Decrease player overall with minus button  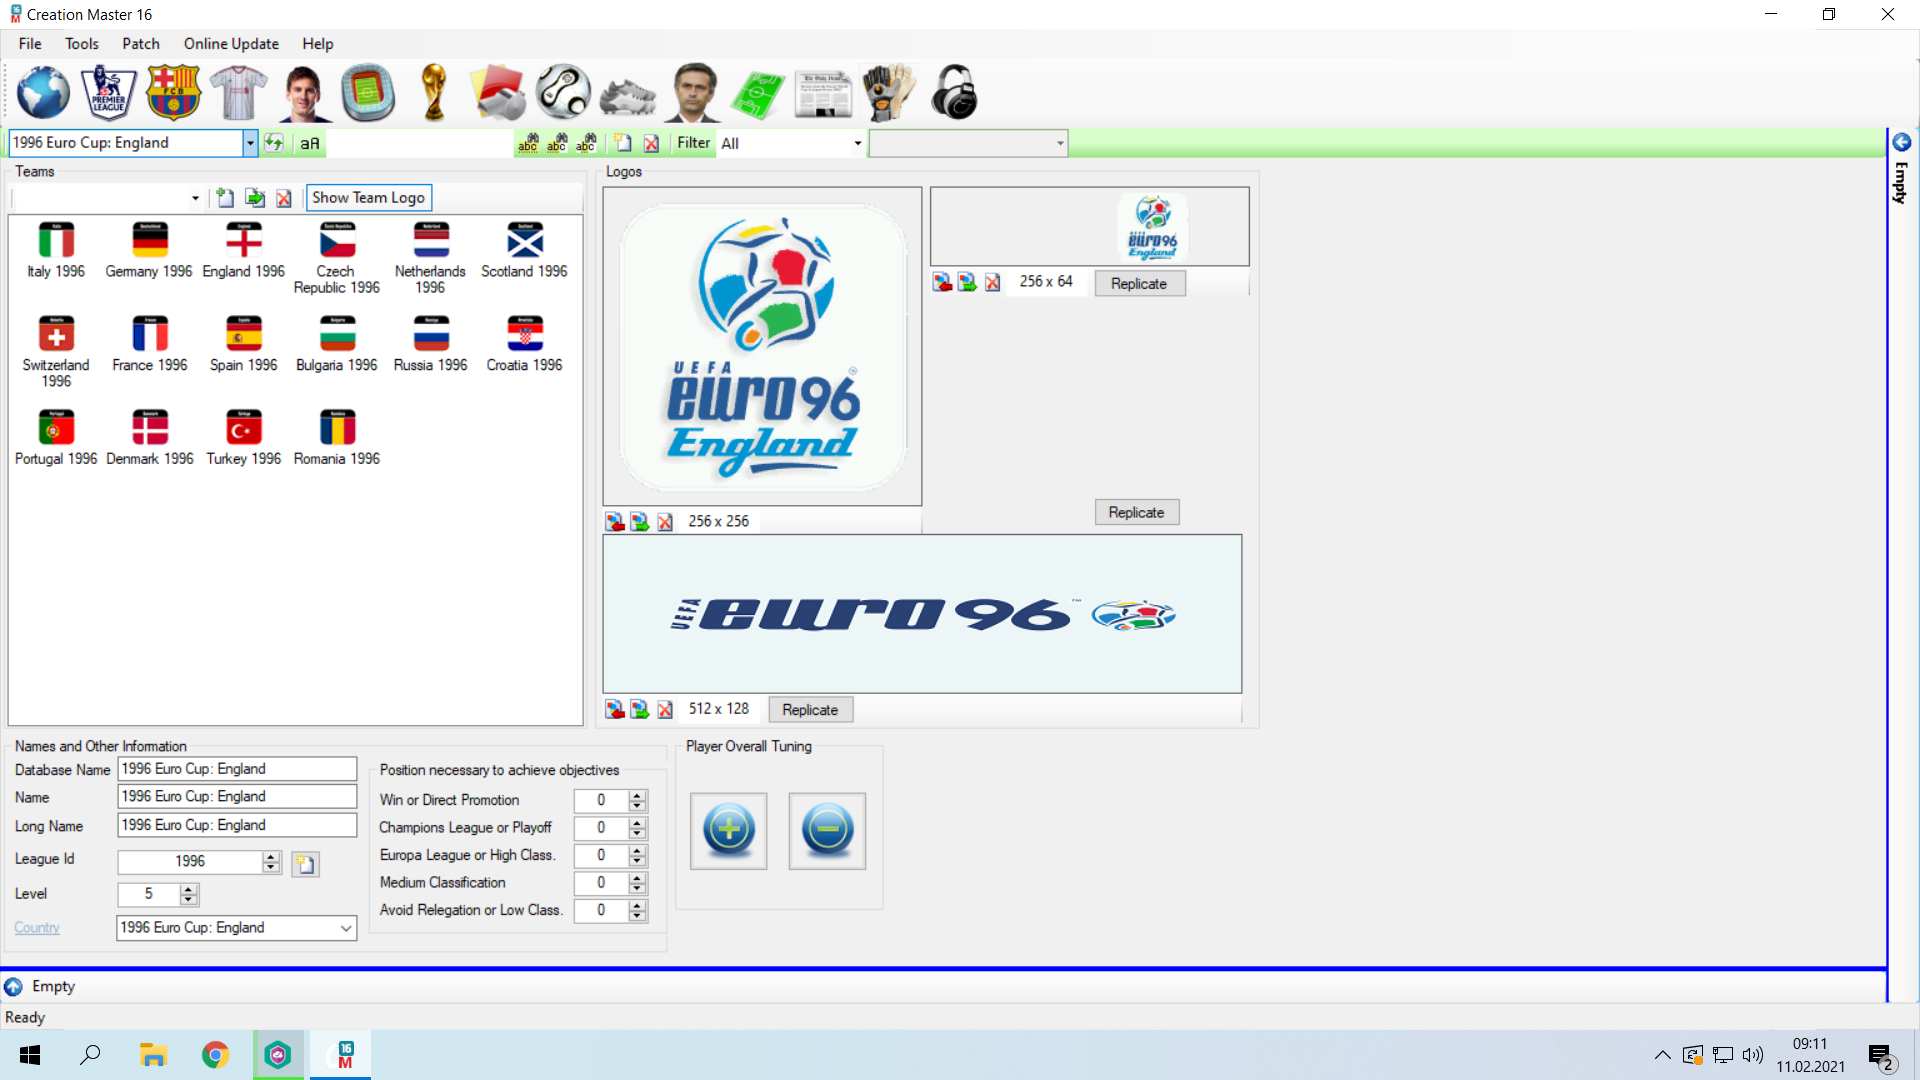tap(827, 830)
